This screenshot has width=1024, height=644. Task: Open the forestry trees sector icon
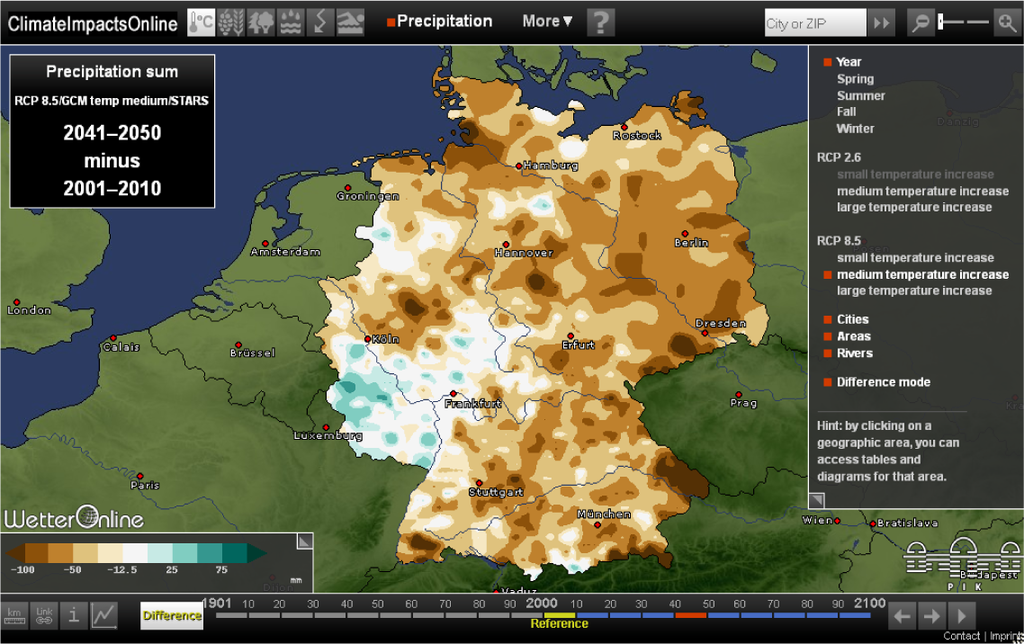[261, 22]
